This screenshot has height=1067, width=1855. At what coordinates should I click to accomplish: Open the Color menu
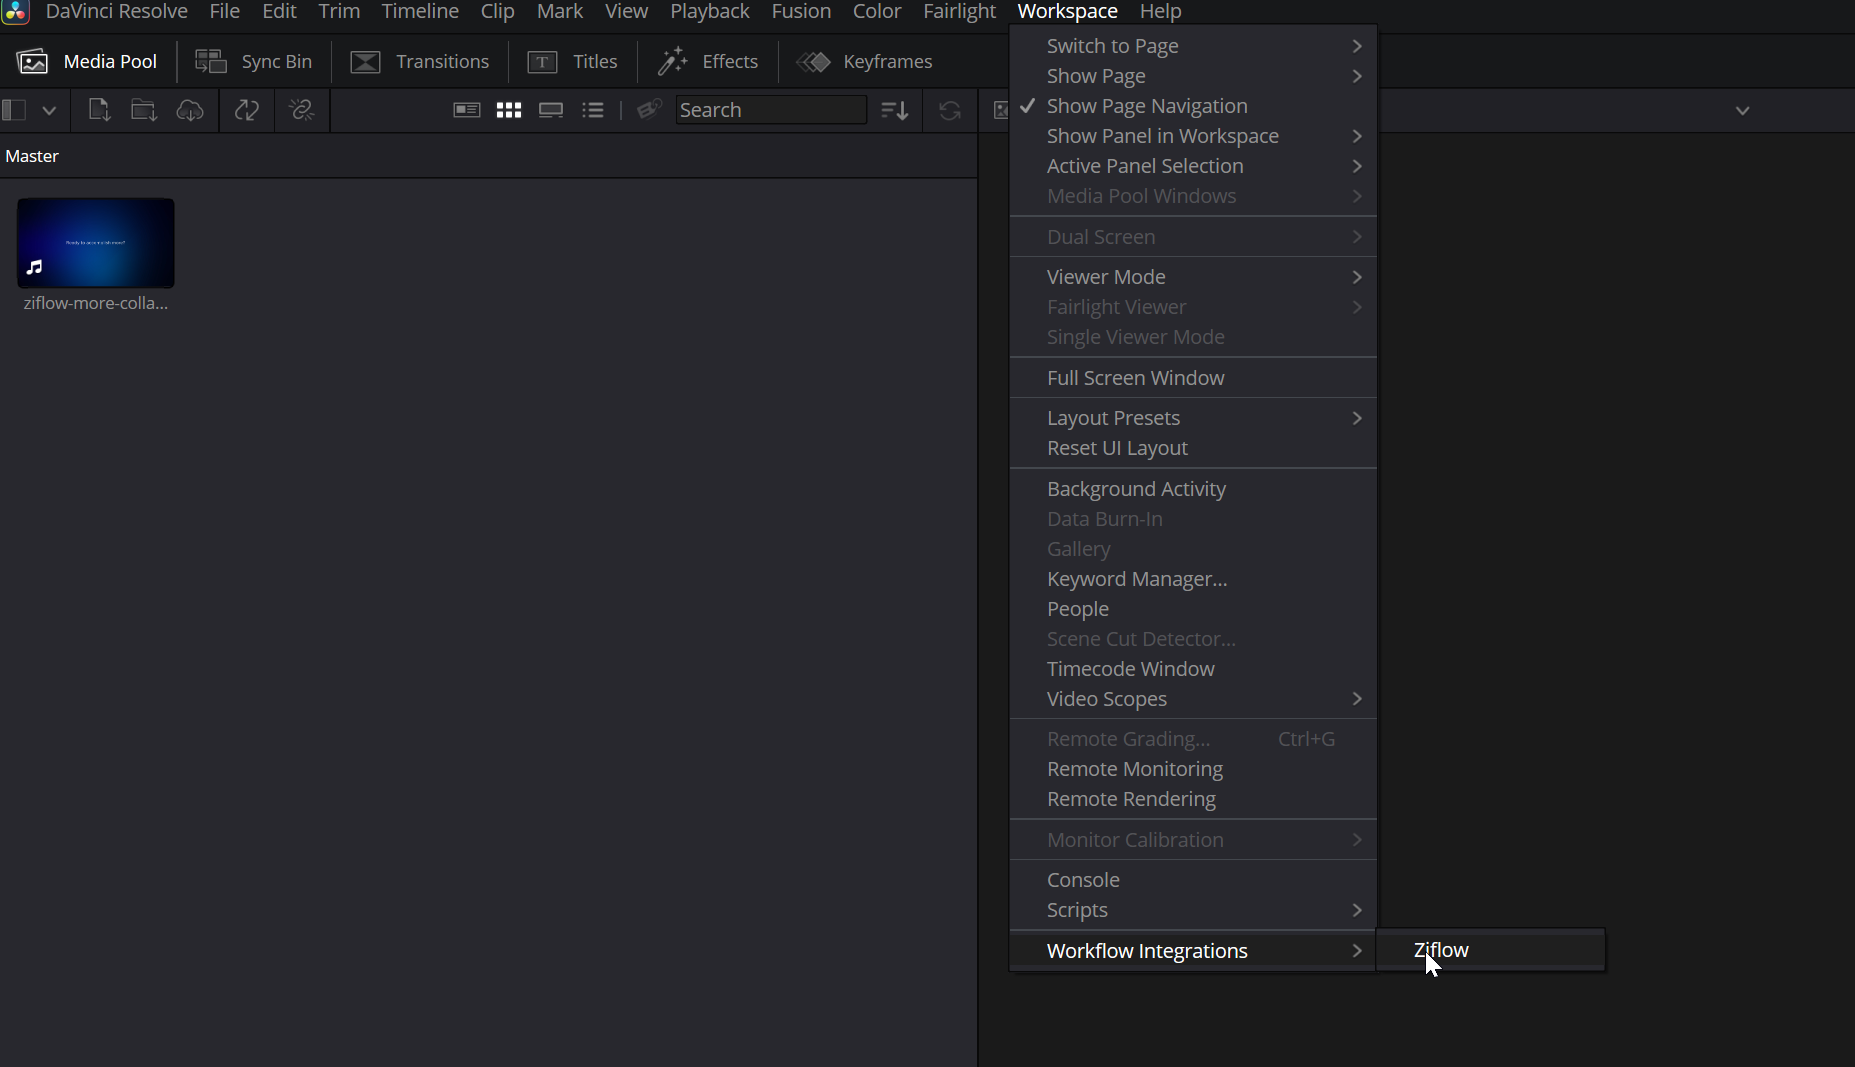(877, 12)
